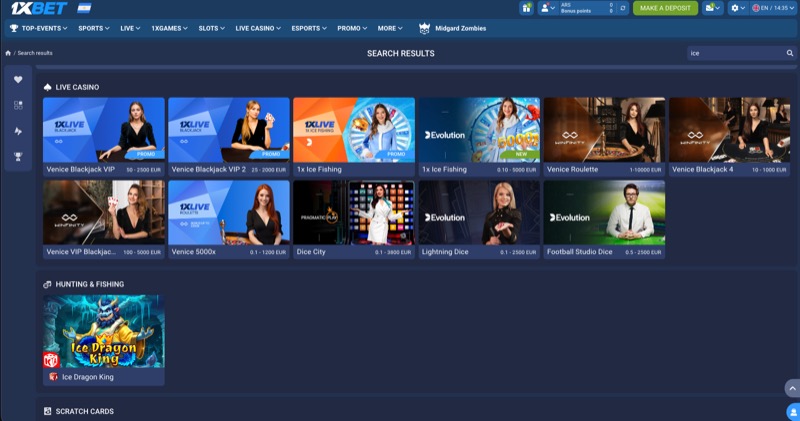Open Ice Dragon King game thumbnail
Image resolution: width=800 pixels, height=421 pixels.
(104, 331)
